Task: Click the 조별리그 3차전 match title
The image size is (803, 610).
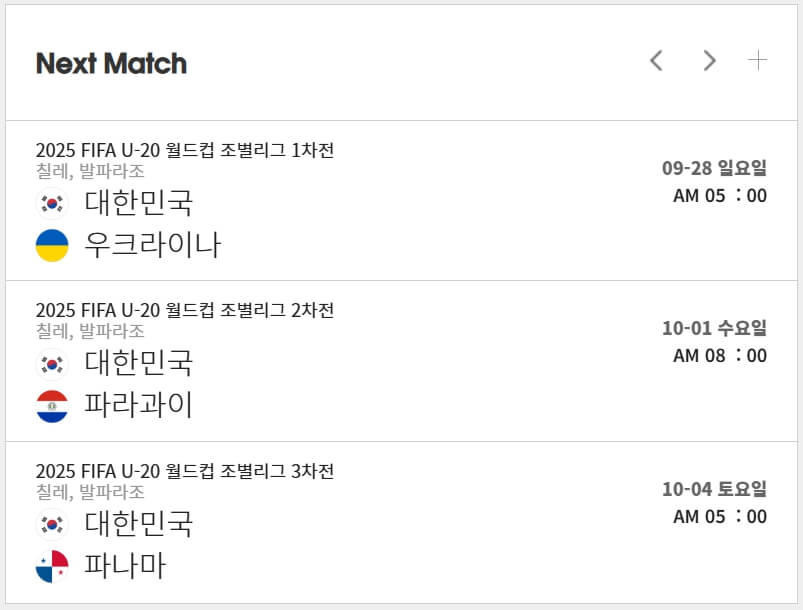Action: (x=186, y=471)
